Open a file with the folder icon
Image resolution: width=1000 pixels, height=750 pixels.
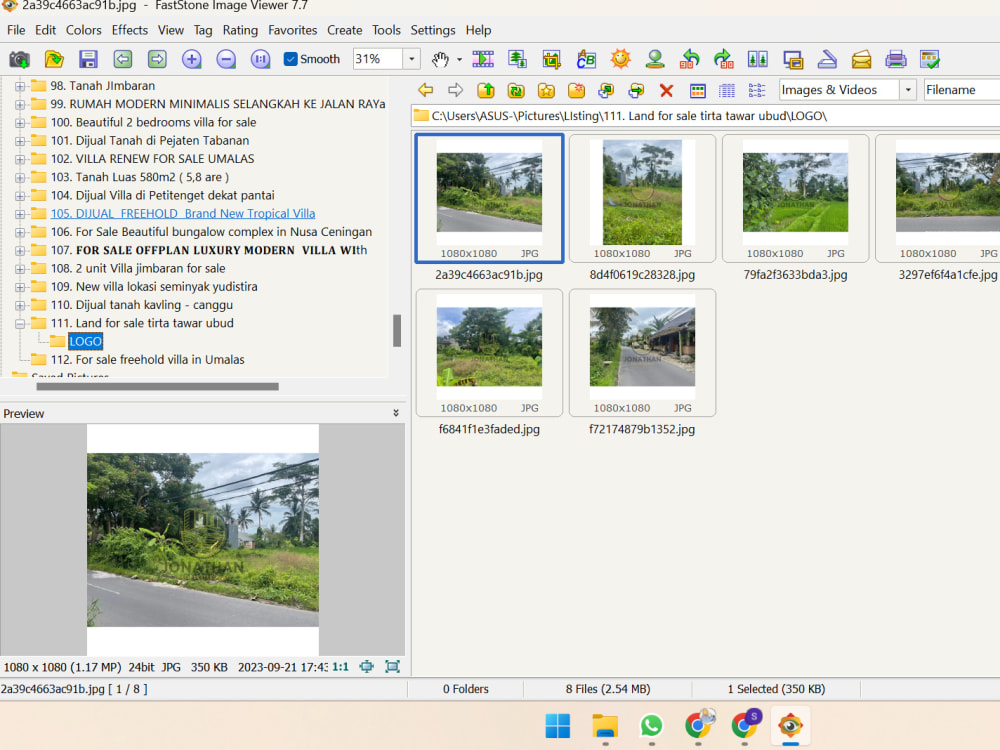pyautogui.click(x=54, y=59)
